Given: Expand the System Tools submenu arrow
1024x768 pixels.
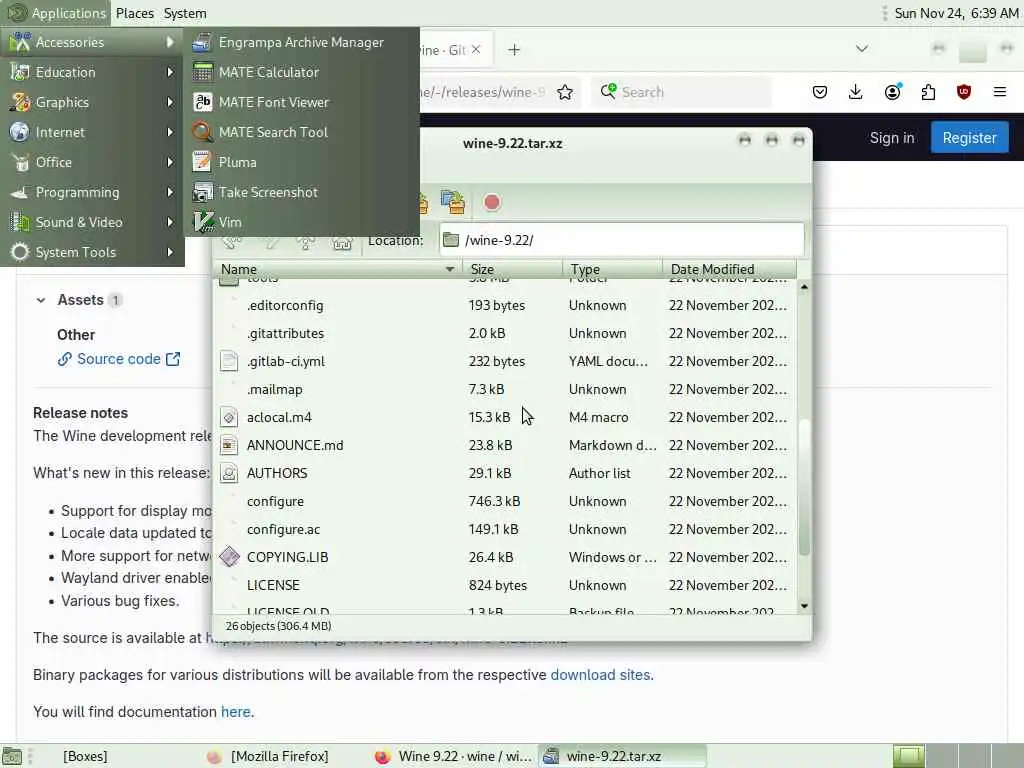Looking at the screenshot, I should coord(170,253).
